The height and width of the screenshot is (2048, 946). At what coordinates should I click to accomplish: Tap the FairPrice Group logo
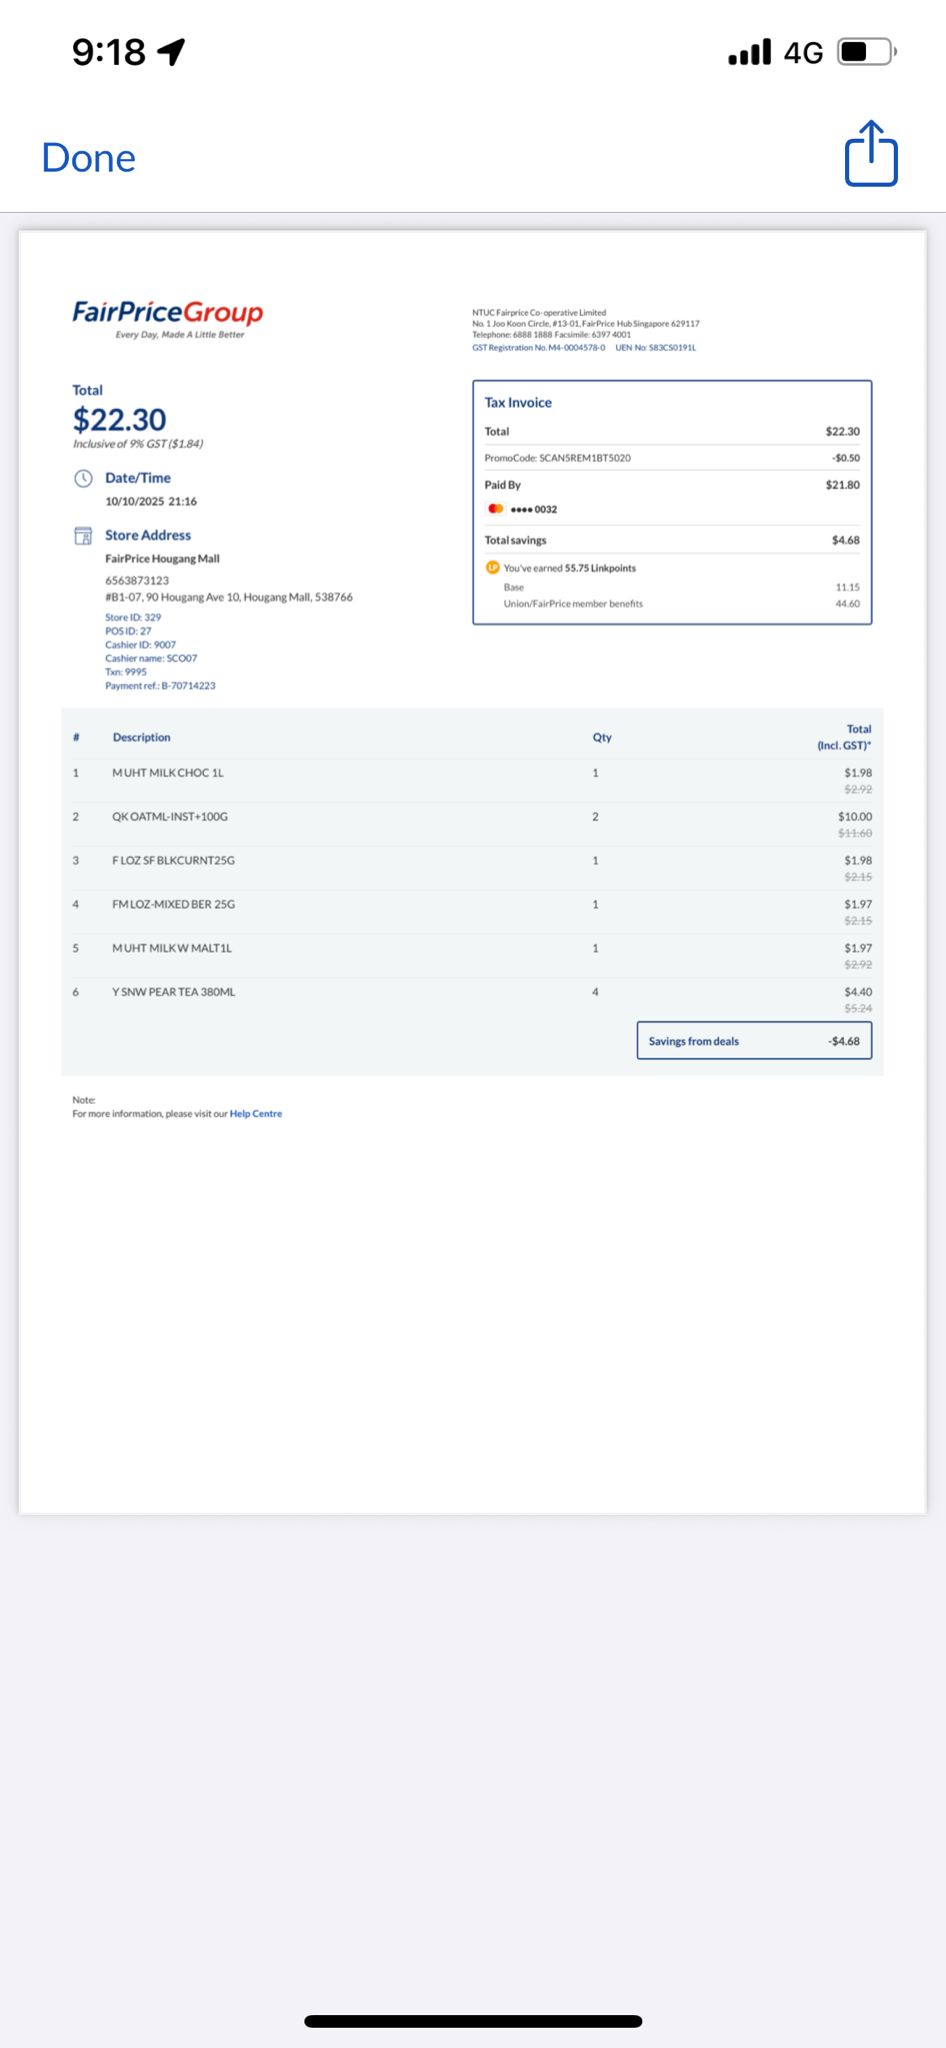(168, 318)
